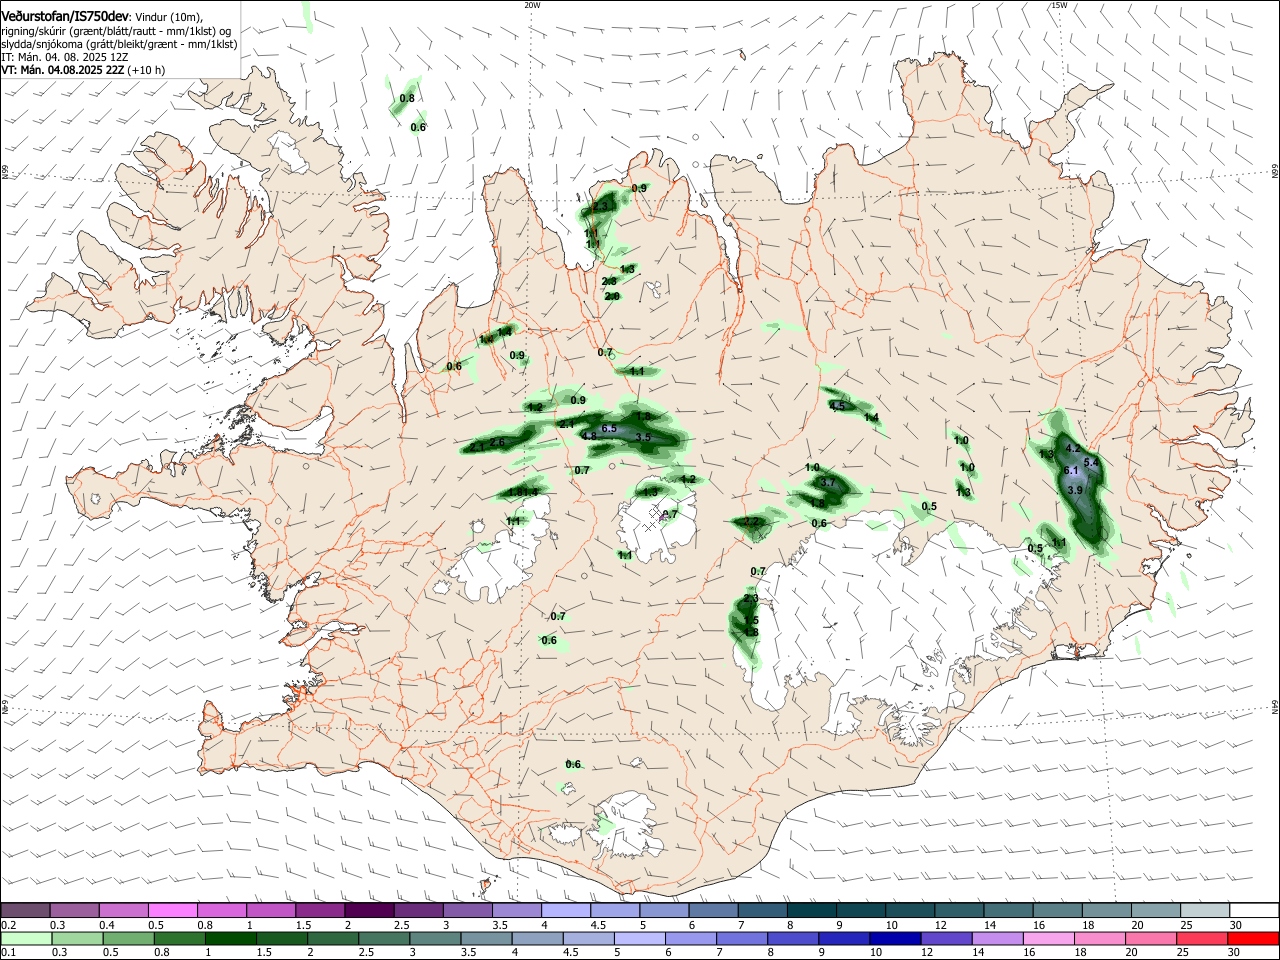Click the darkest purple swatch above upper 2

(368, 910)
